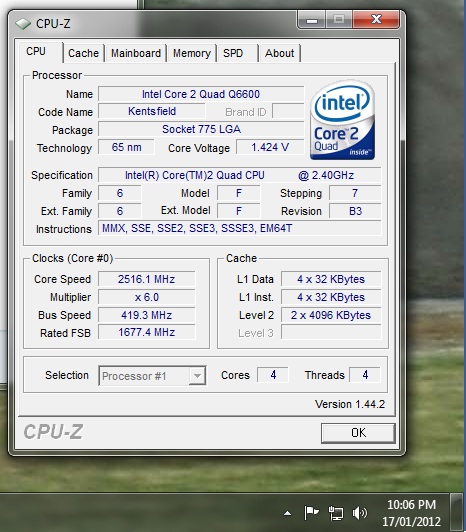Go to the SPD tab
Screen dimensions: 466x532
(x=238, y=53)
